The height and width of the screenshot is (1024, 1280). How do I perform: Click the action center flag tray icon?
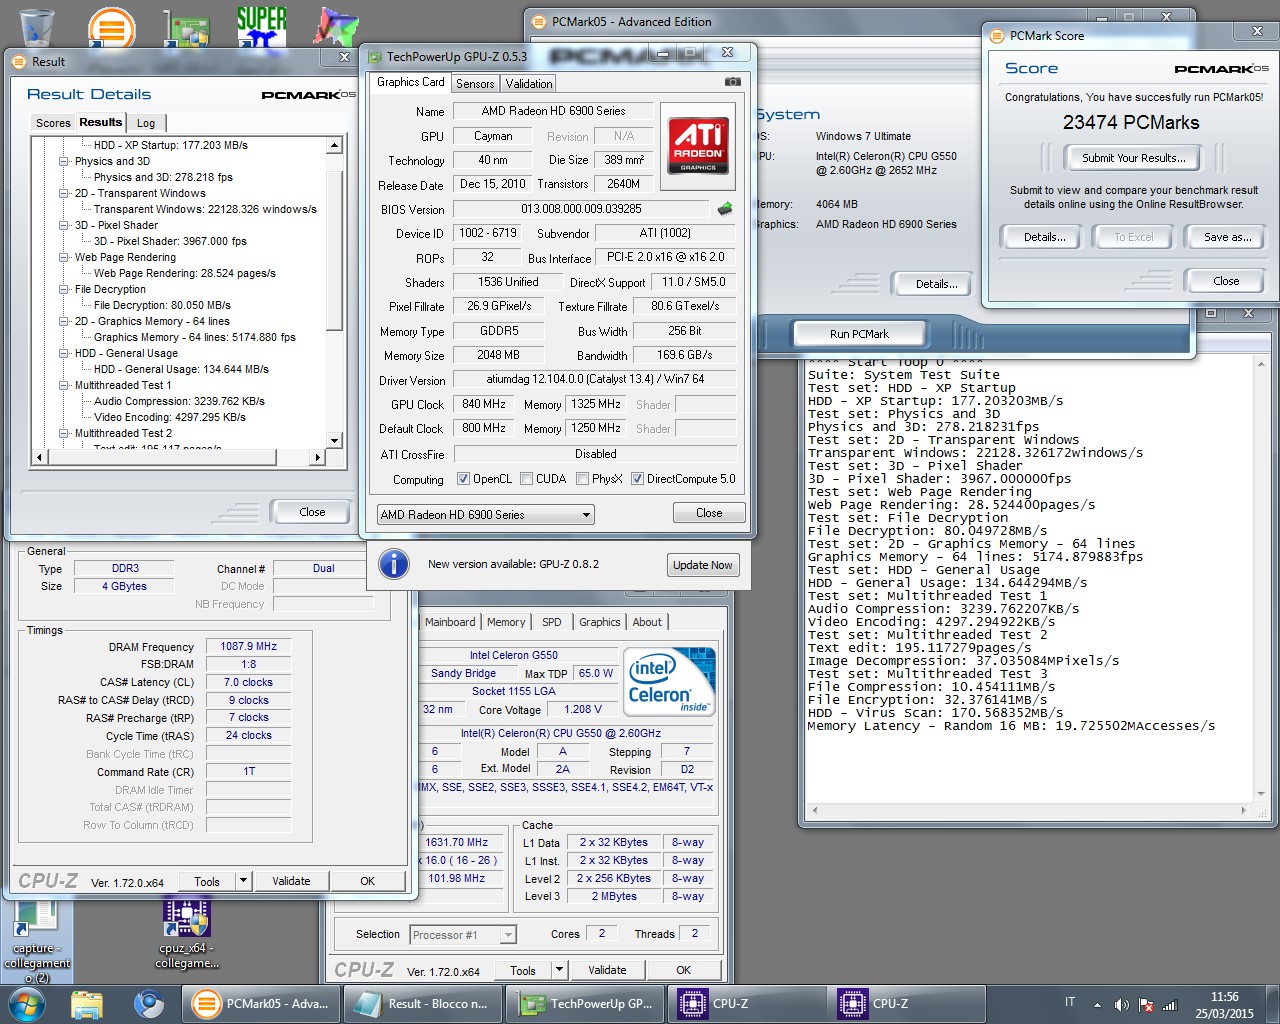point(1146,1005)
